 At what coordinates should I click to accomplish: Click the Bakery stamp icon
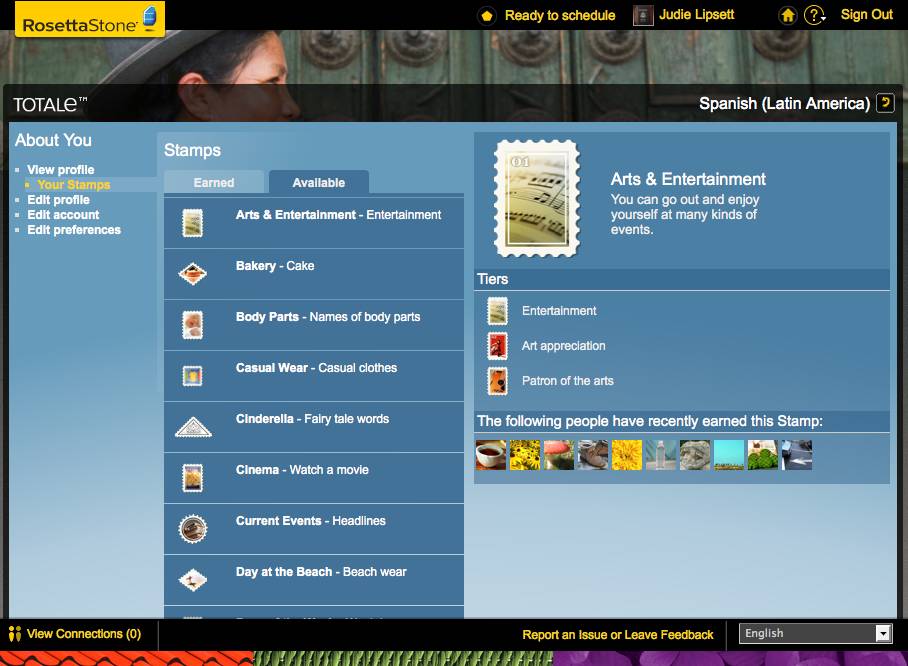[193, 273]
